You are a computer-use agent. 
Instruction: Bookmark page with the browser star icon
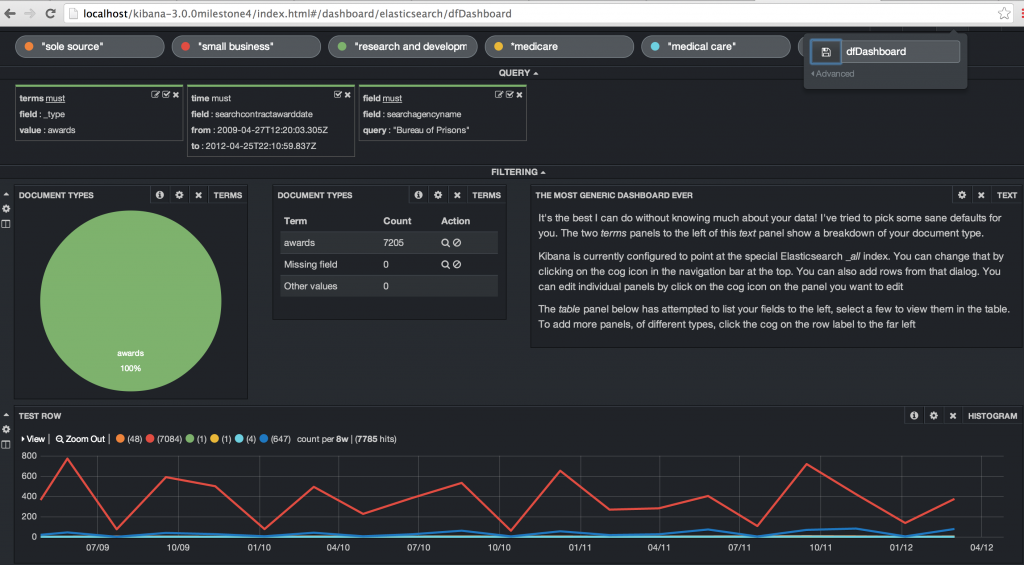point(1004,14)
